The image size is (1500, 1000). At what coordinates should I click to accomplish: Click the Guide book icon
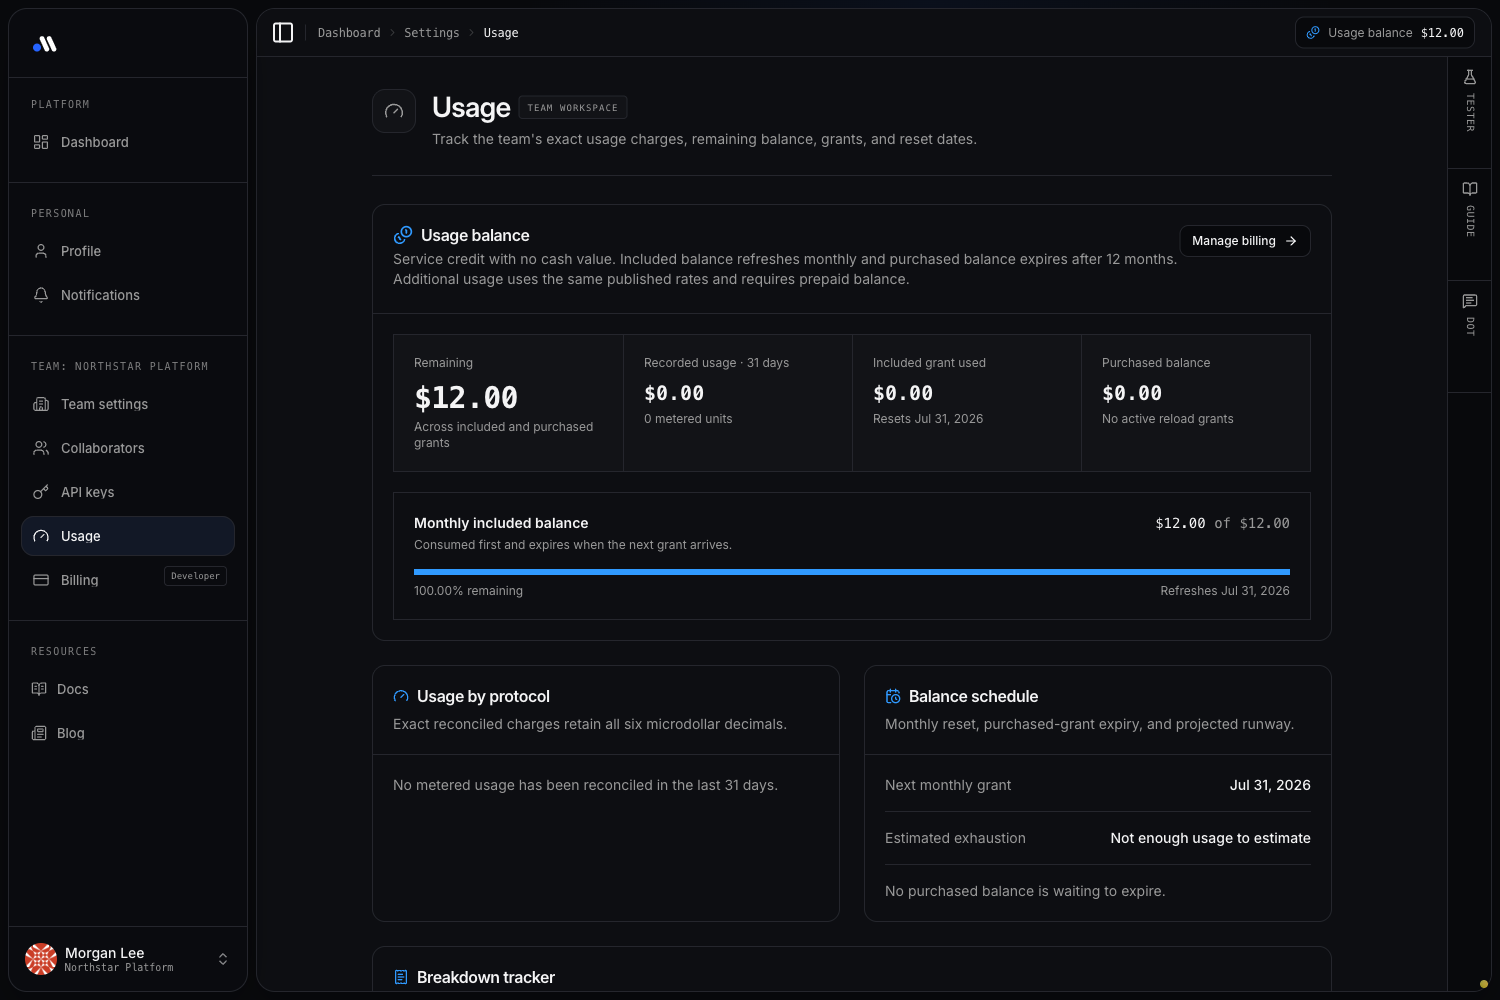coord(1470,189)
